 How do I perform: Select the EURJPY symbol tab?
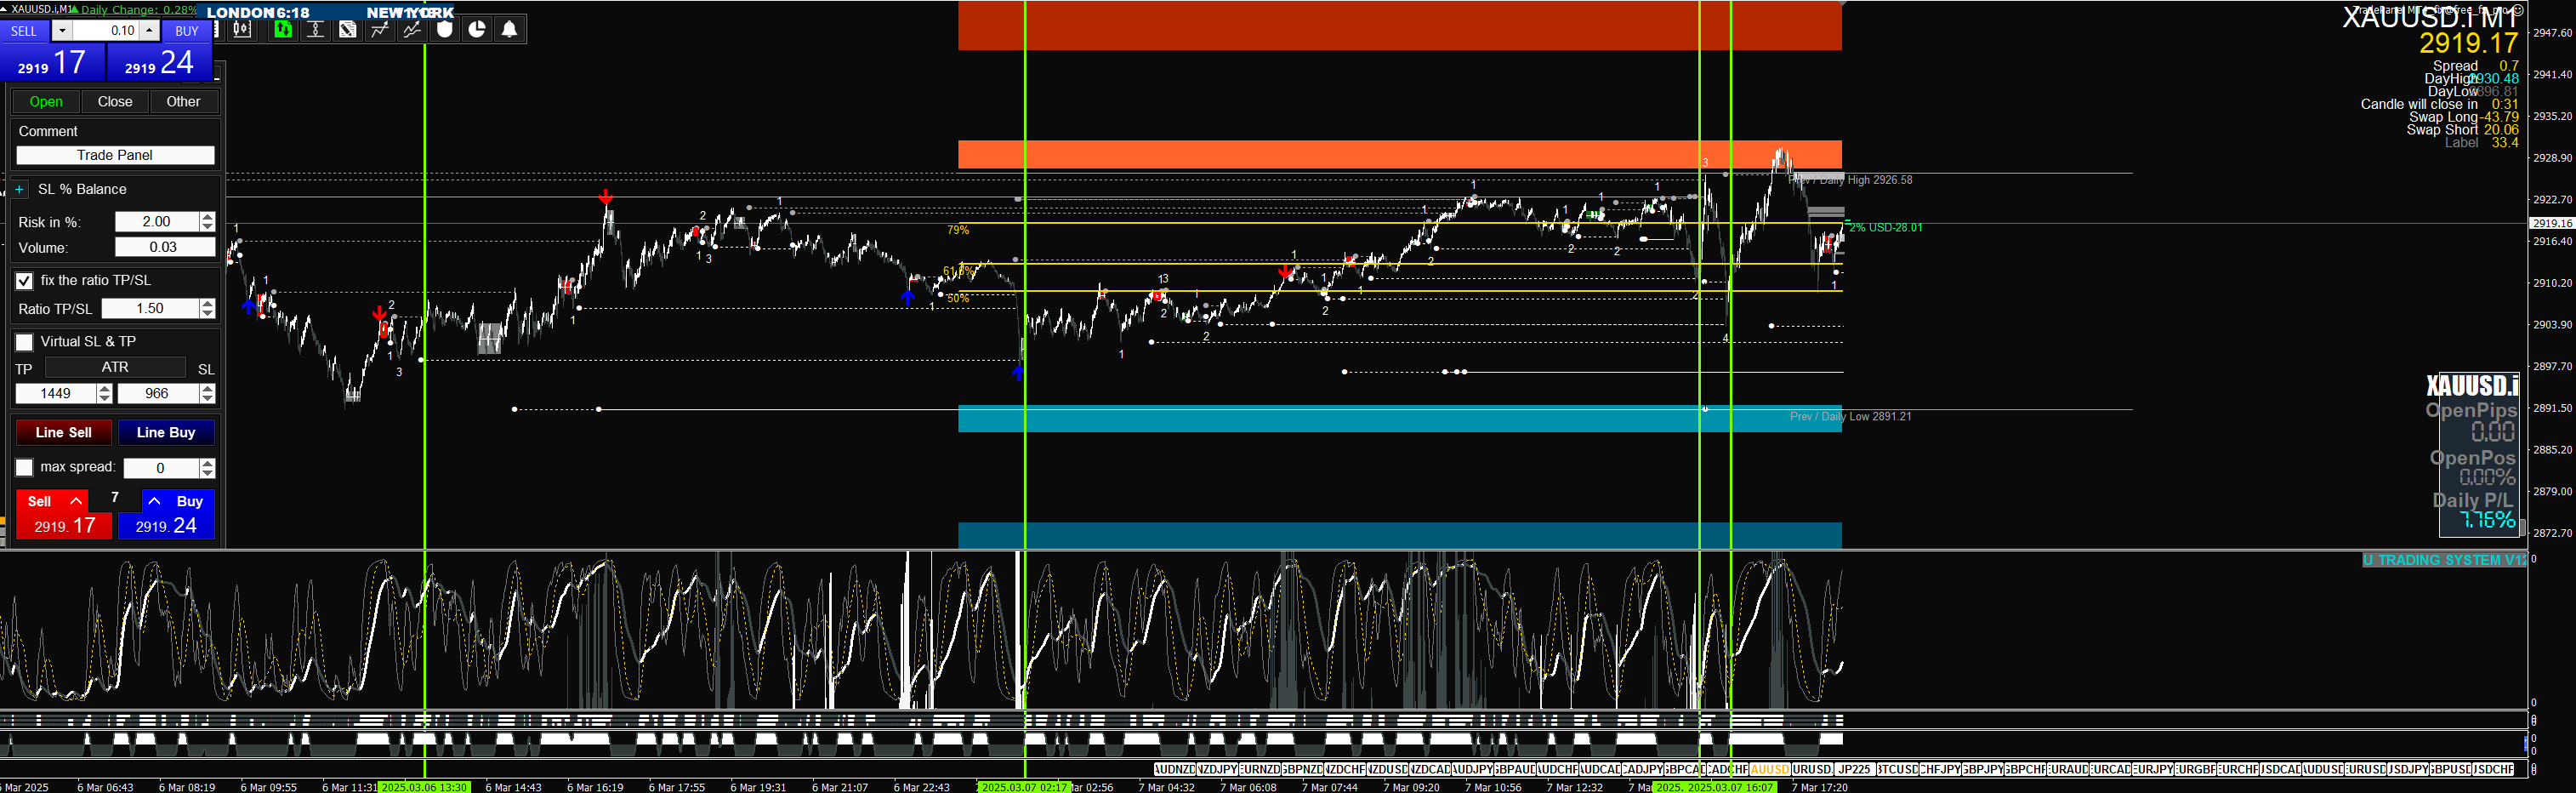[2153, 770]
